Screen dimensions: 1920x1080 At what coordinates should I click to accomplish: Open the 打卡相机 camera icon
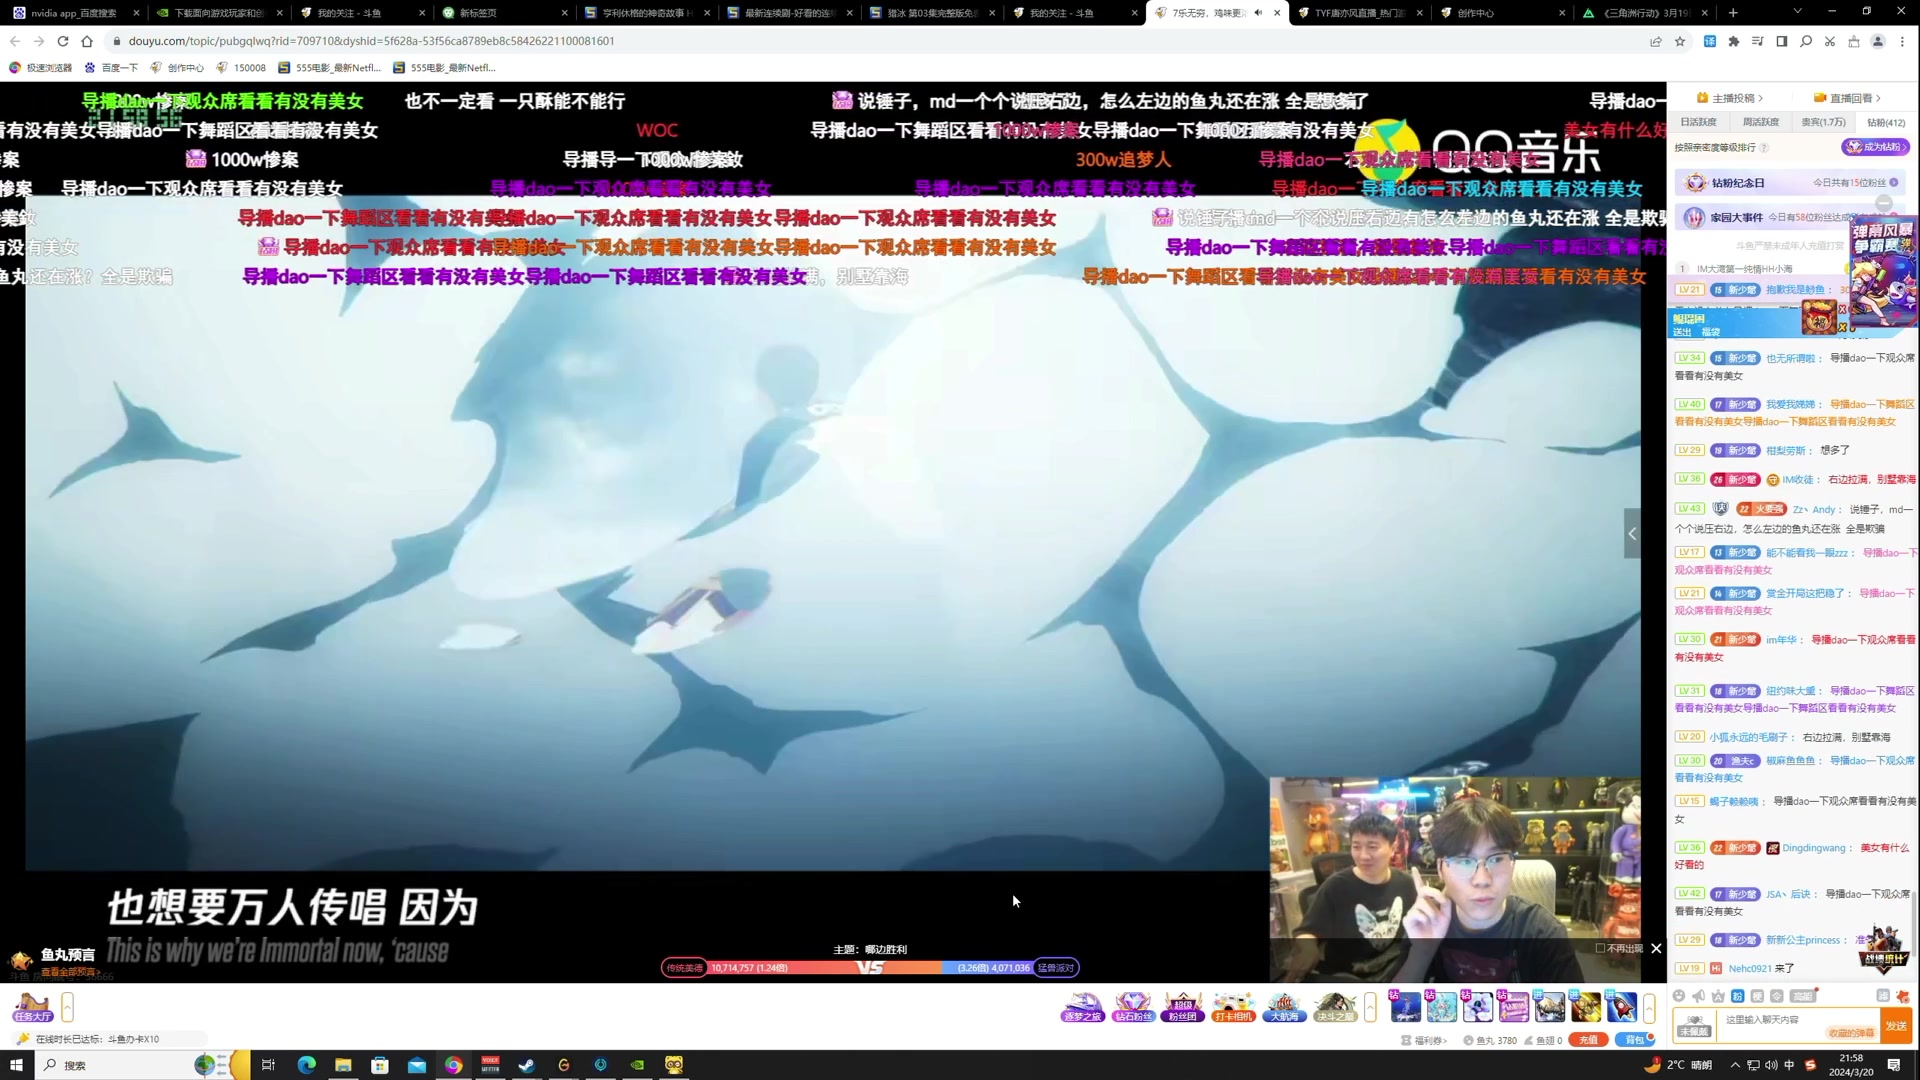click(1233, 1006)
